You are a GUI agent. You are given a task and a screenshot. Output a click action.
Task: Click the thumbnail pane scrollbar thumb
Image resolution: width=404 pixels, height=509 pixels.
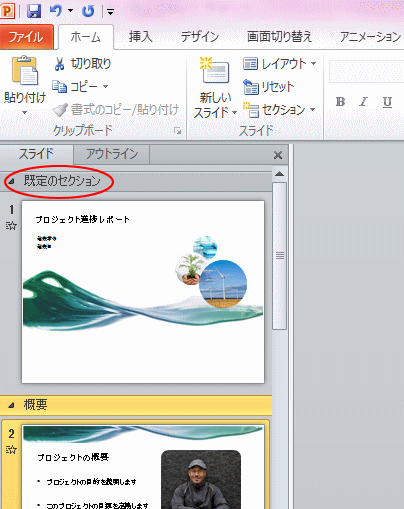coord(280,256)
